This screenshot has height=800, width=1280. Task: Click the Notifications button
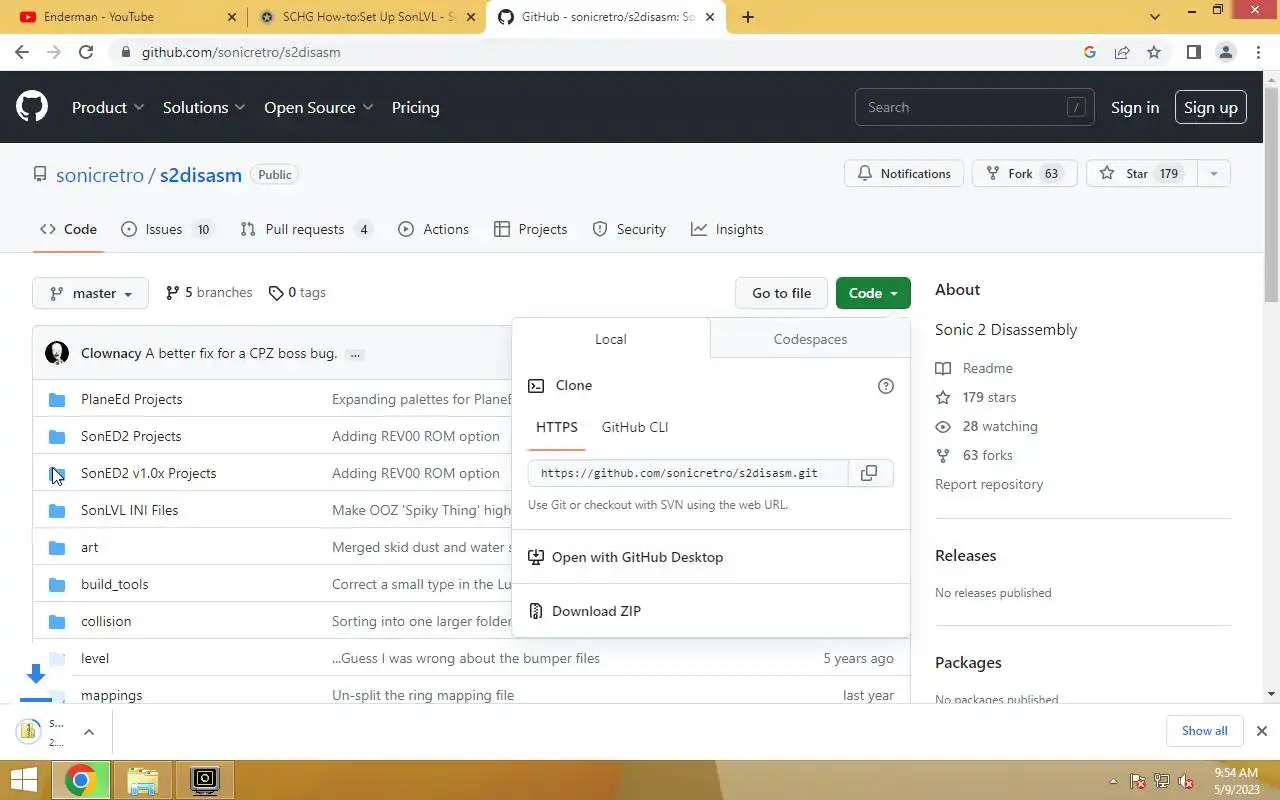904,173
